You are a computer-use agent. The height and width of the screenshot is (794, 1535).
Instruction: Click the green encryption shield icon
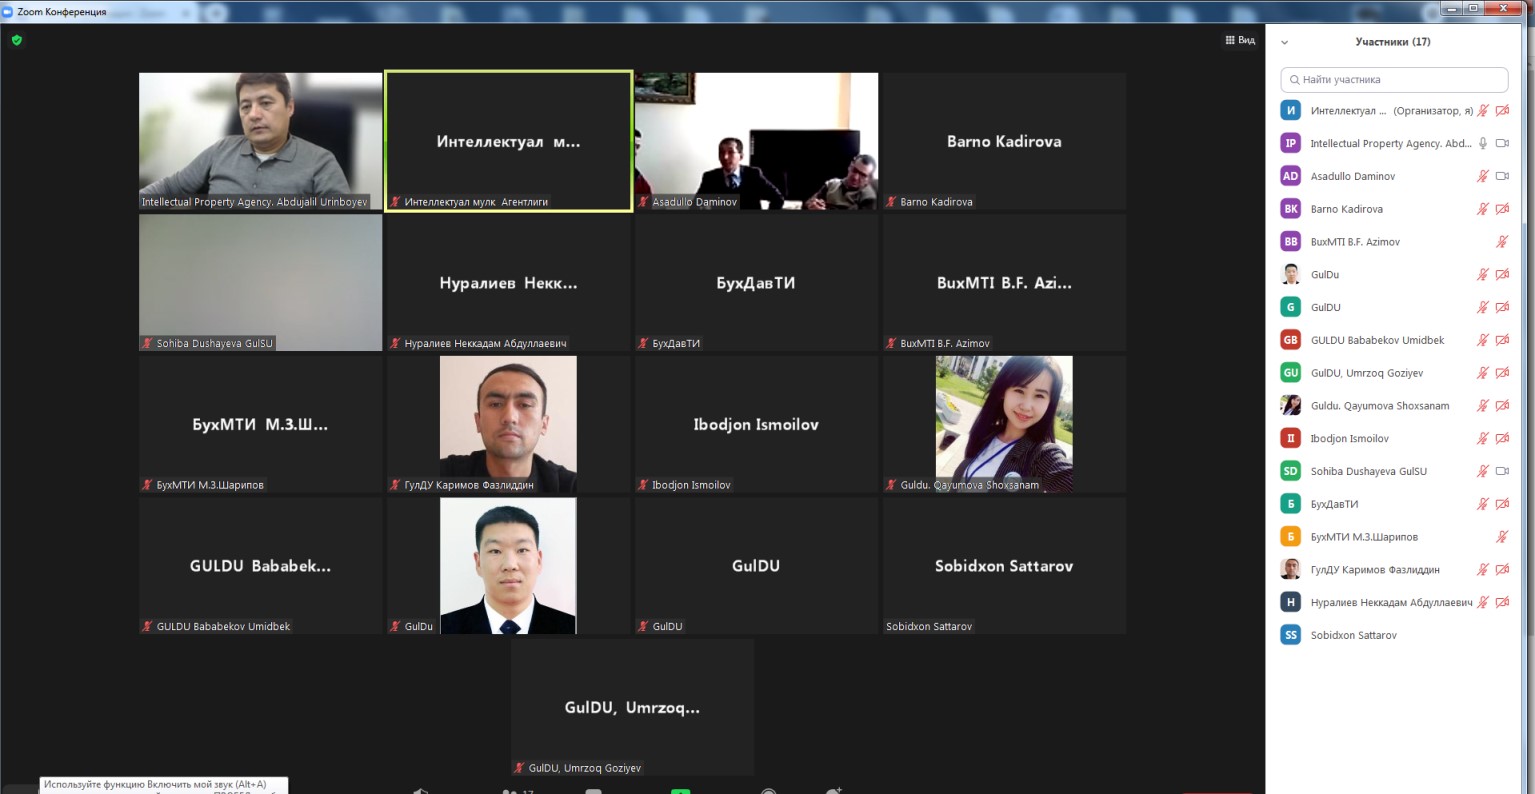(x=16, y=40)
